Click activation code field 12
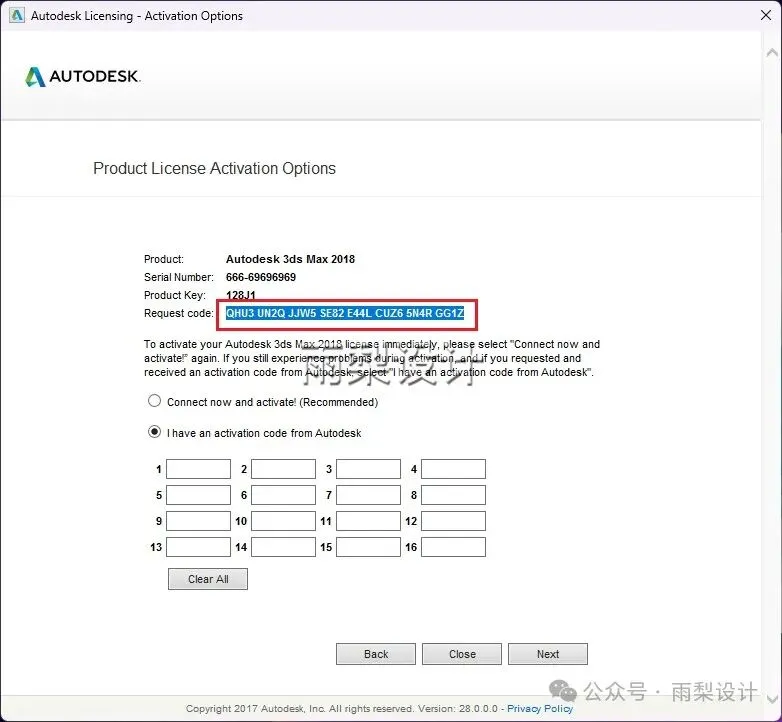Screen dimensions: 782x722 453,521
